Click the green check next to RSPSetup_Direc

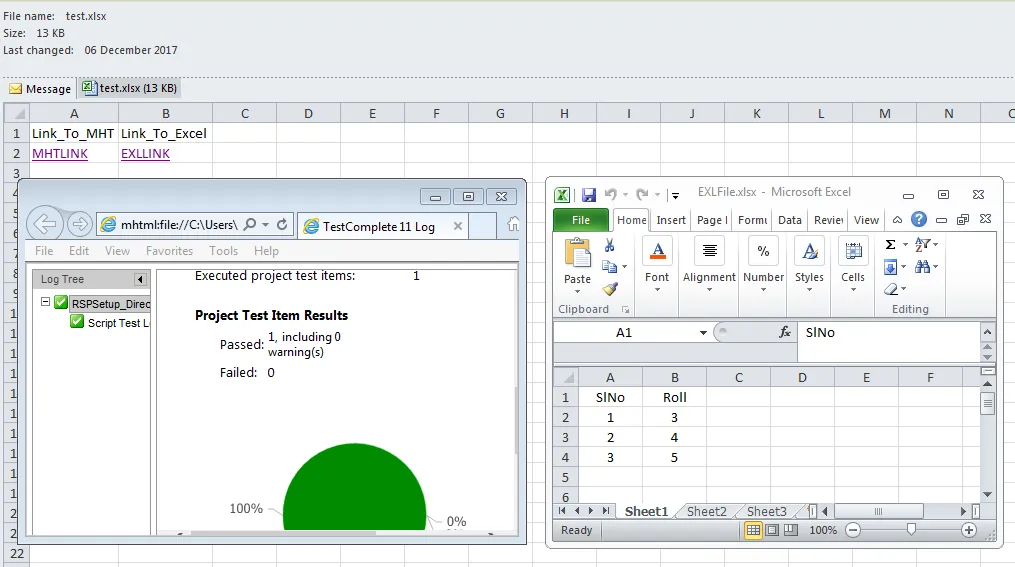[x=61, y=302]
